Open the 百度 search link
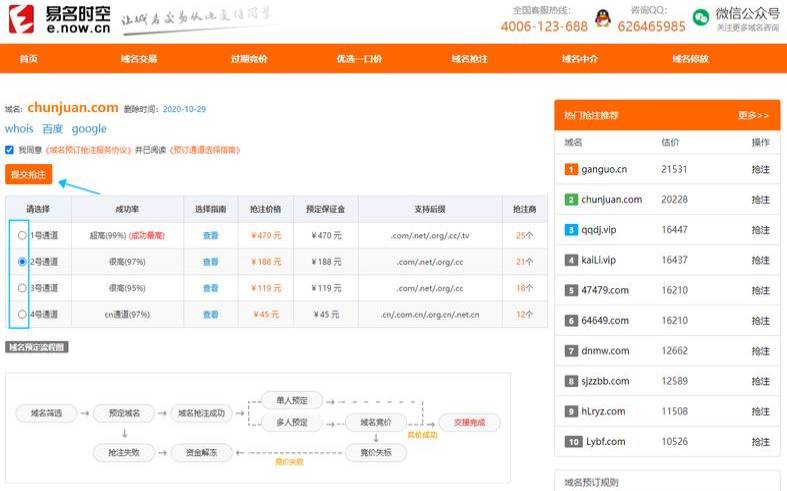Image resolution: width=787 pixels, height=491 pixels. (x=53, y=129)
